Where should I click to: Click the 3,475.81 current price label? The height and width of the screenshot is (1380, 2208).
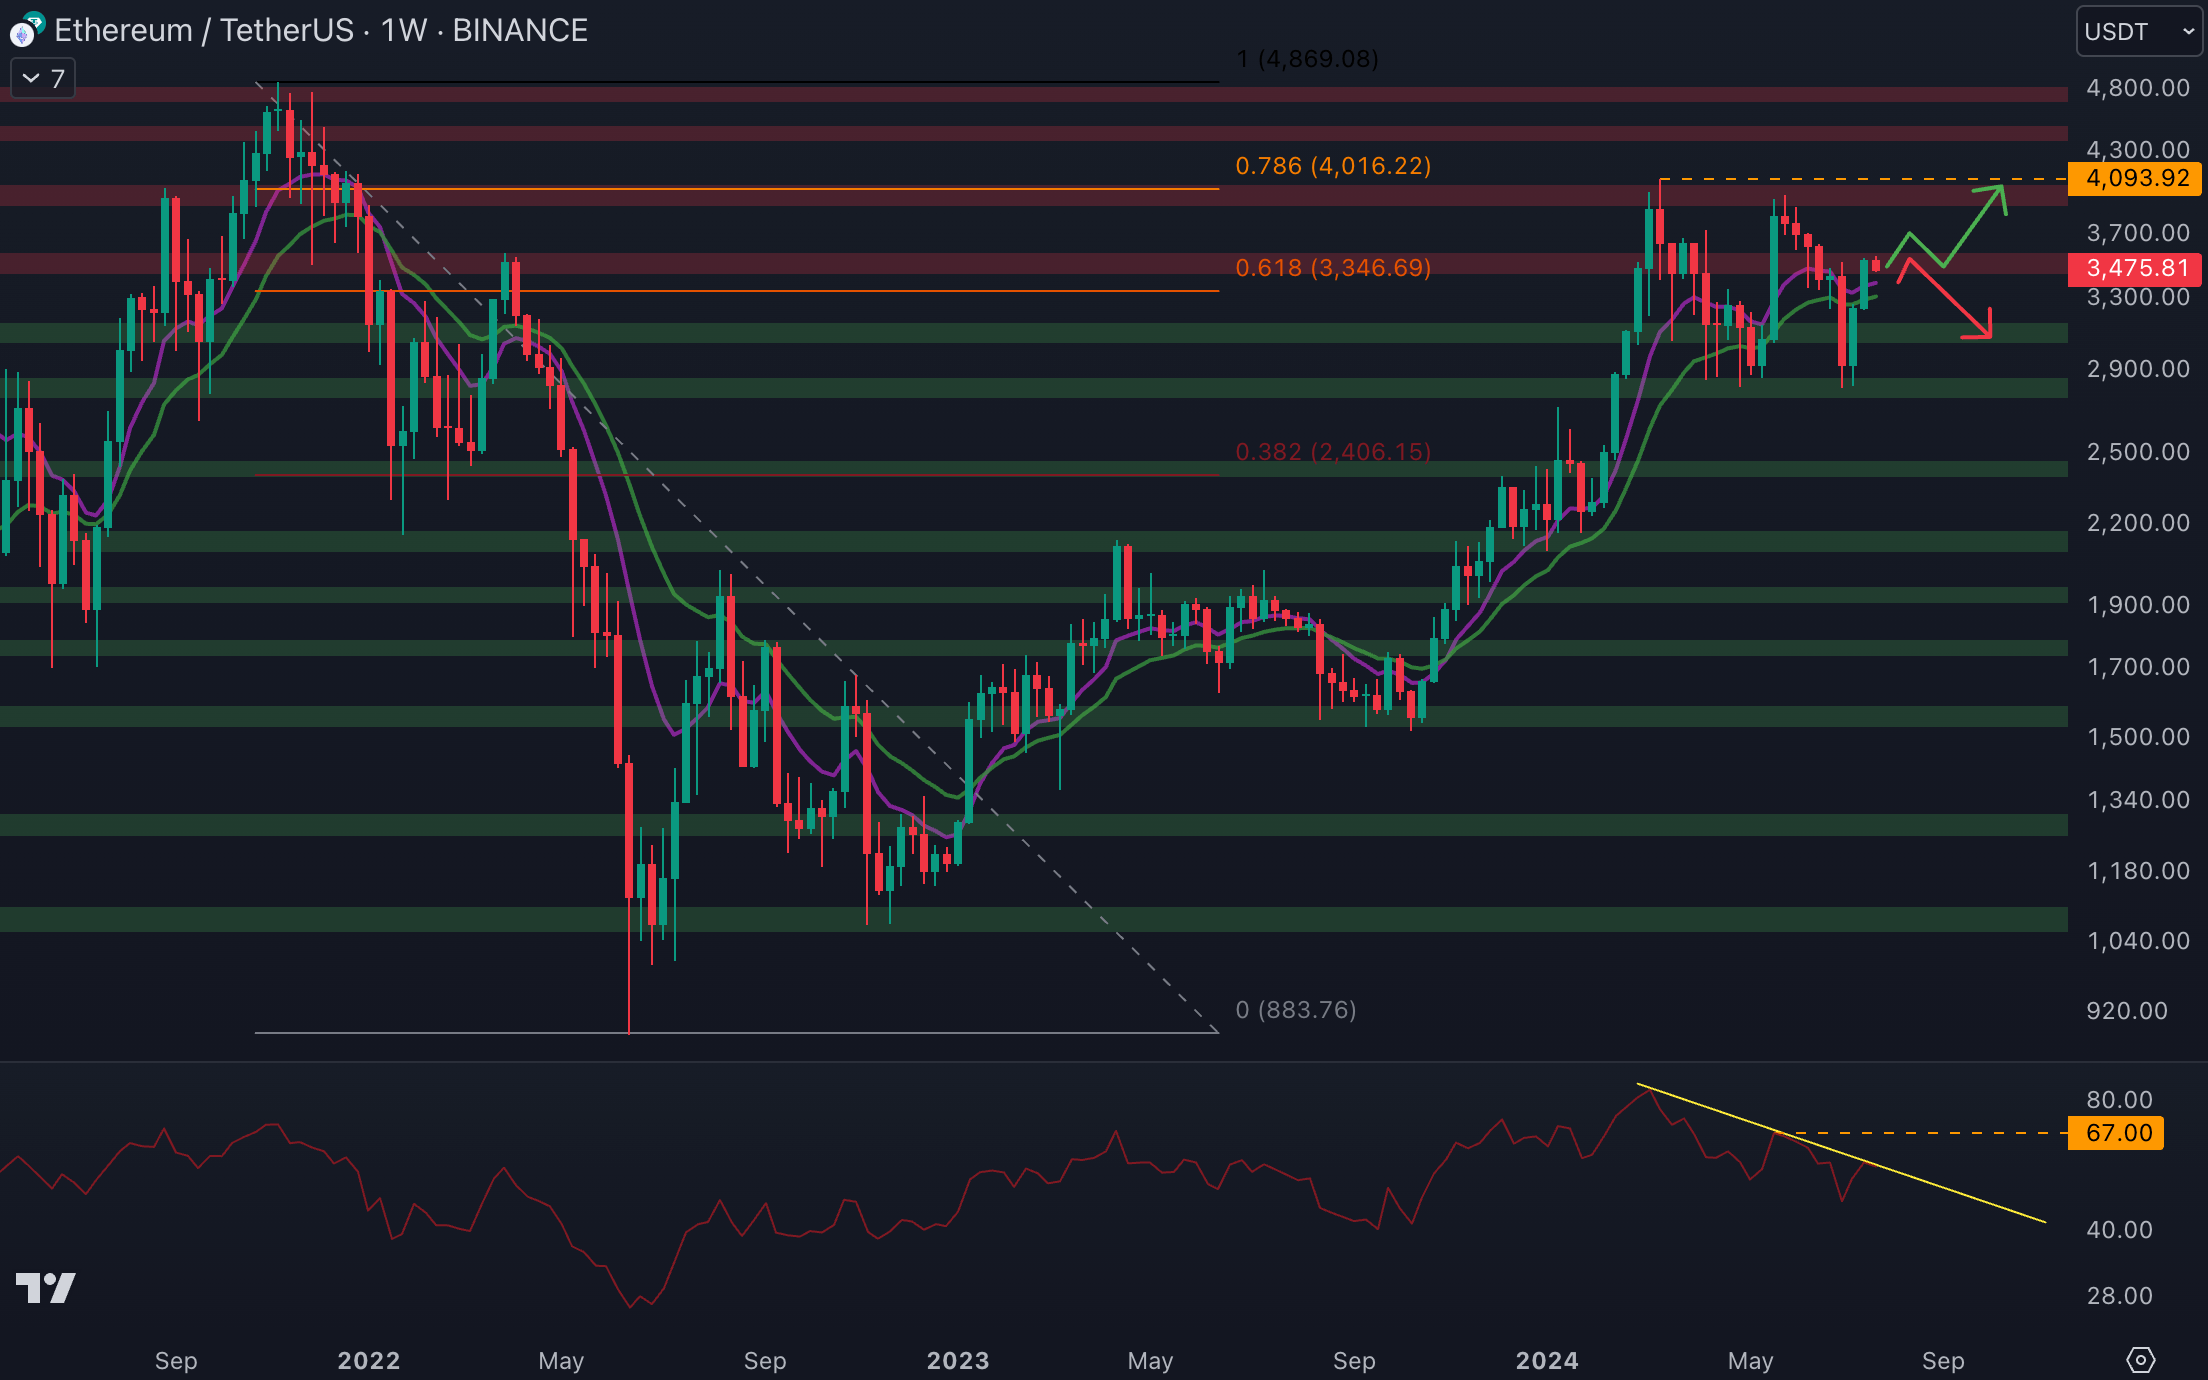coord(2137,268)
